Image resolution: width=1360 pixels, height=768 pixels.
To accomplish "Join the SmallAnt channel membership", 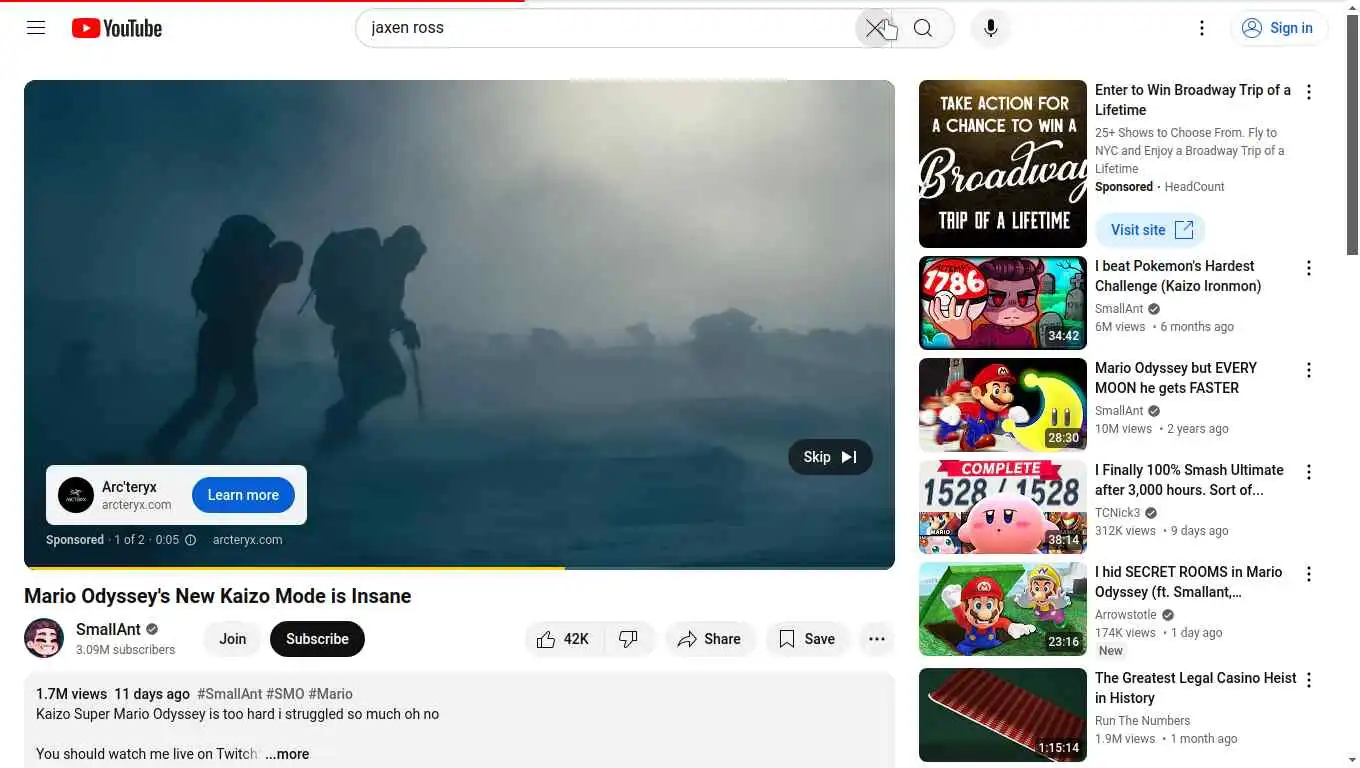I will pyautogui.click(x=233, y=639).
